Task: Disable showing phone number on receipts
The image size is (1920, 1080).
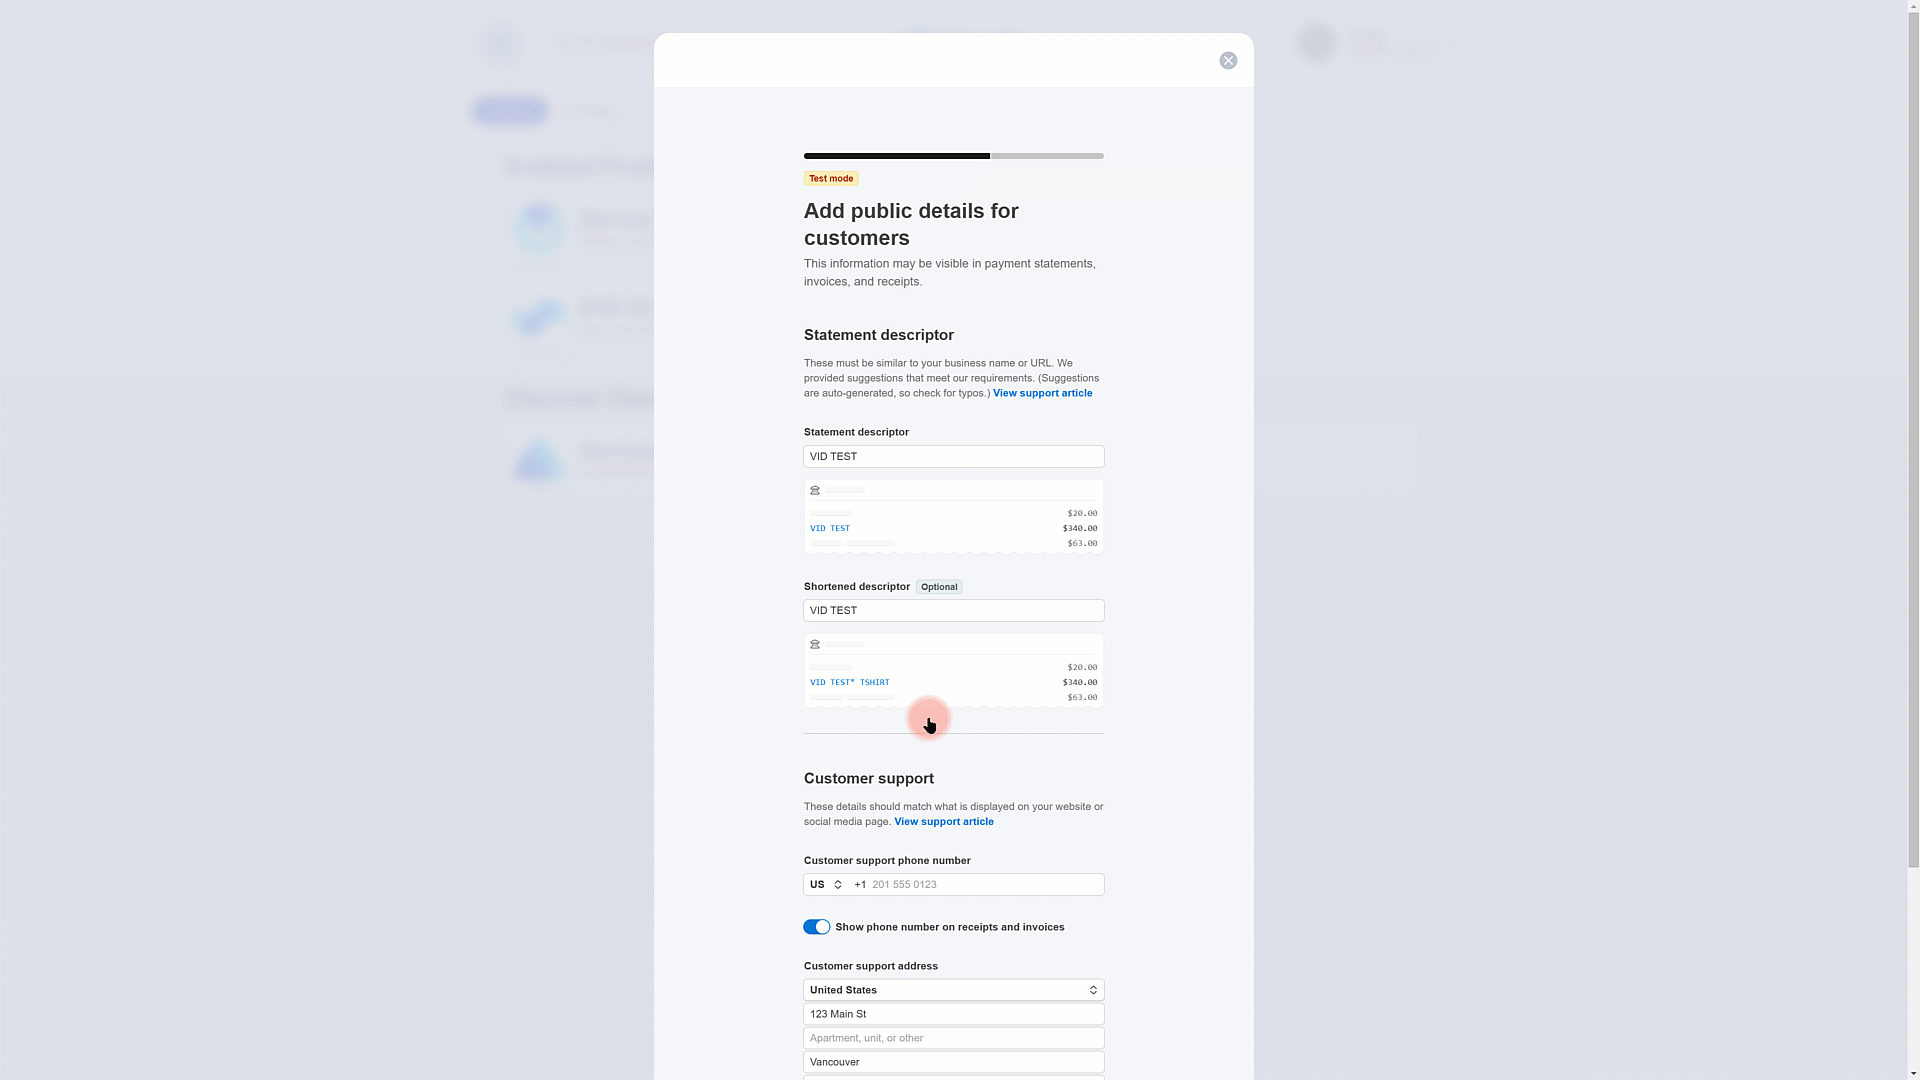Action: pyautogui.click(x=816, y=928)
